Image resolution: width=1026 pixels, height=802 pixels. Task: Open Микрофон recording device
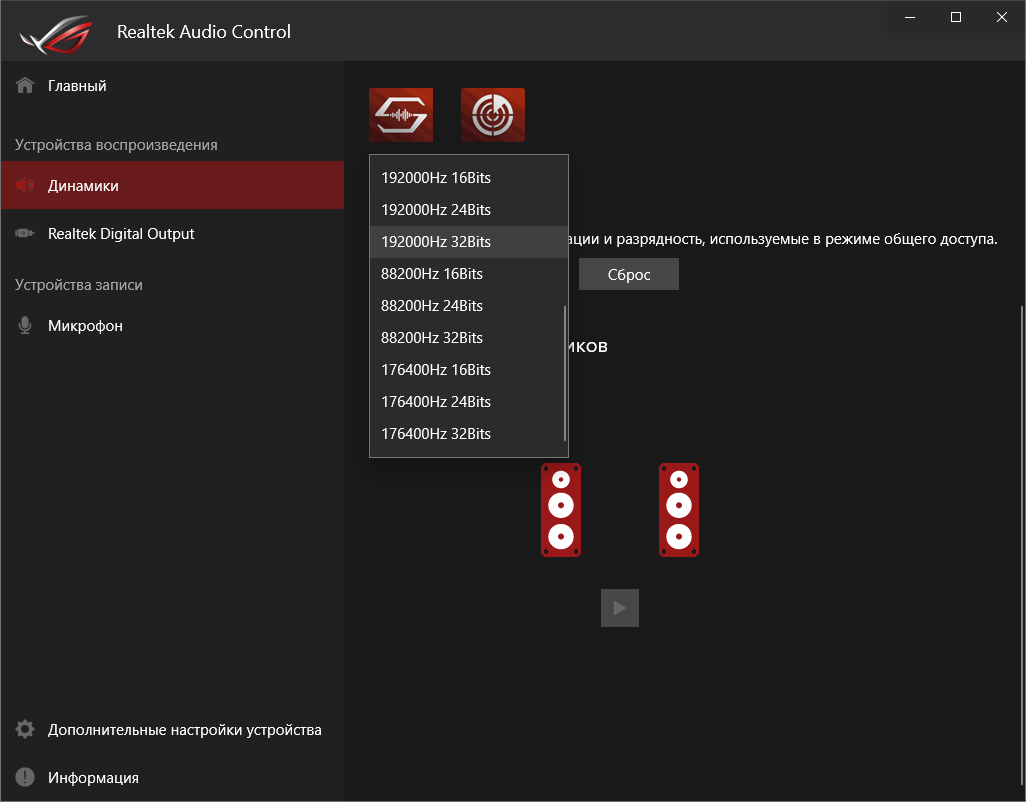pos(172,325)
